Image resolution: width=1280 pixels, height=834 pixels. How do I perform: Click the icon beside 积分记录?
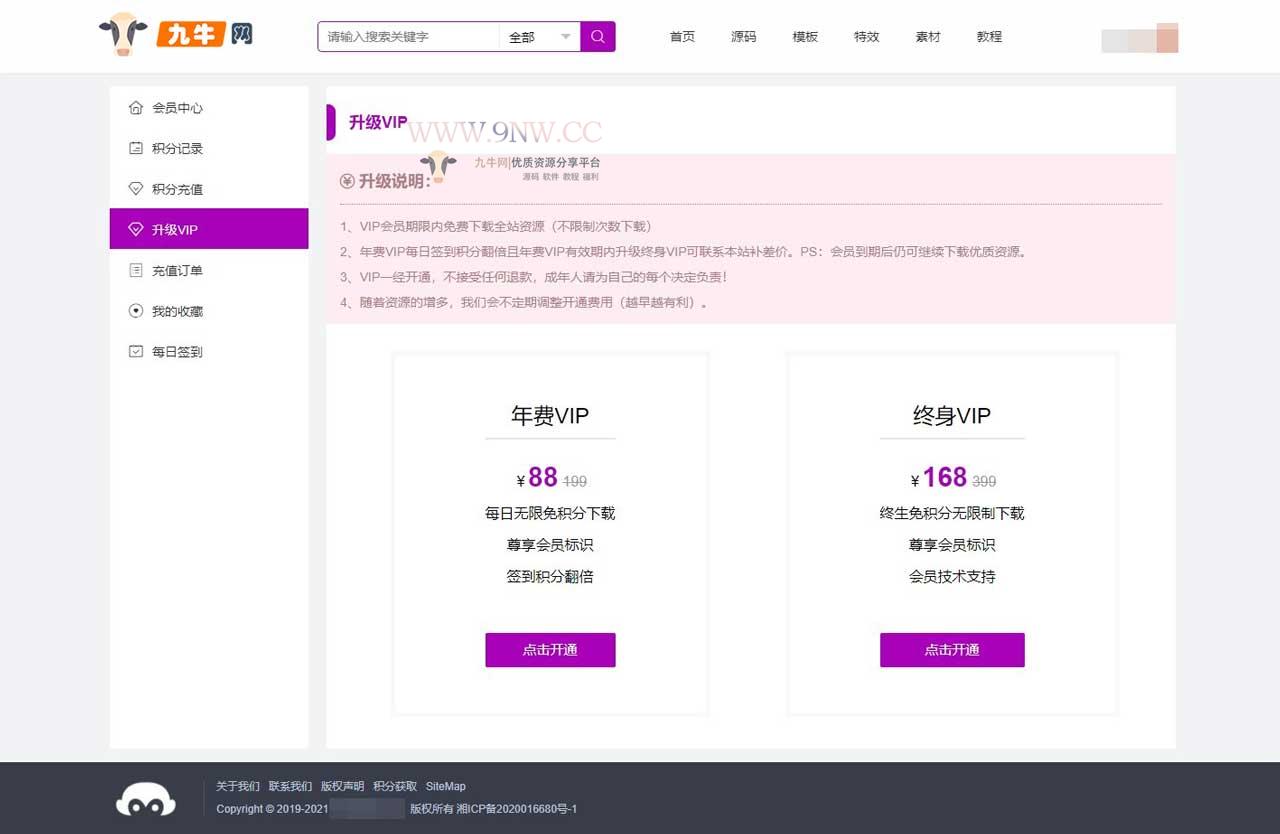click(136, 148)
